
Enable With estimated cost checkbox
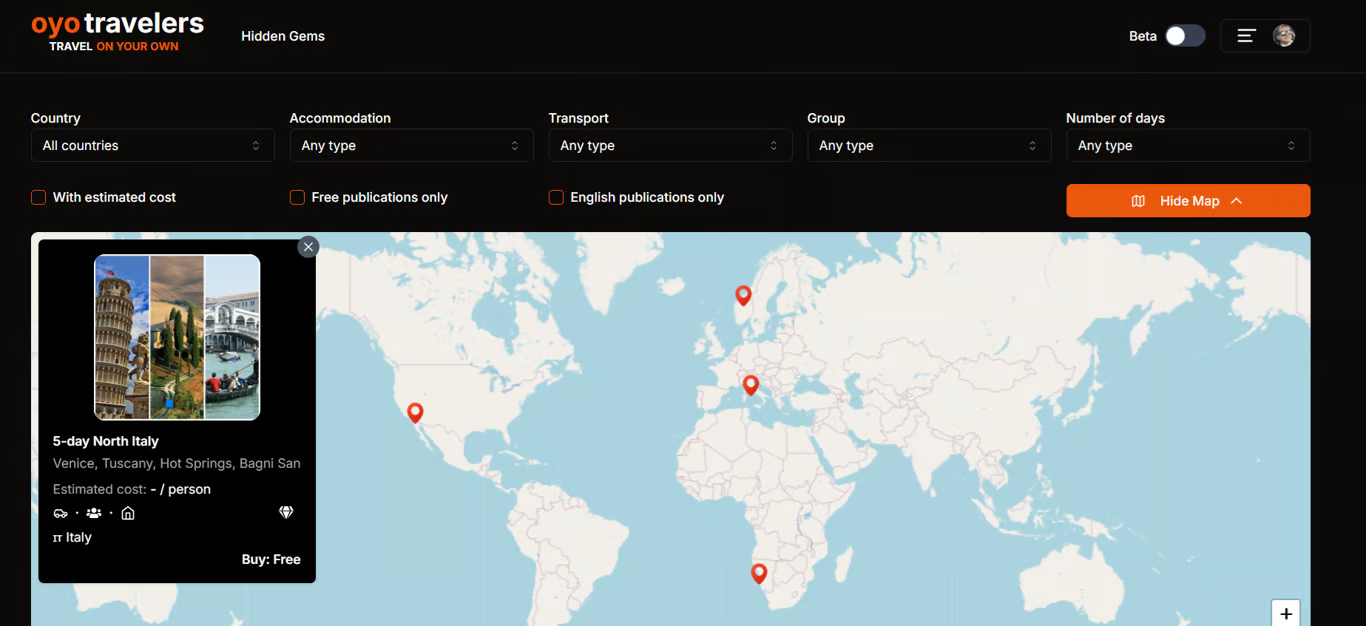click(x=39, y=198)
